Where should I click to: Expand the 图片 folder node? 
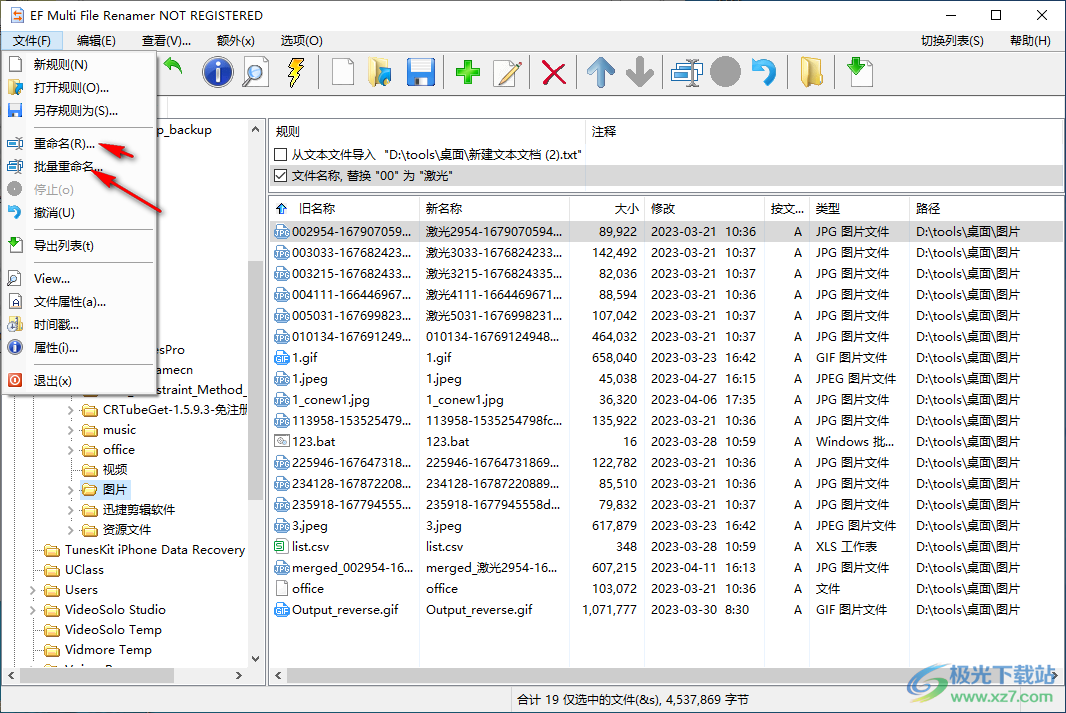pos(71,490)
